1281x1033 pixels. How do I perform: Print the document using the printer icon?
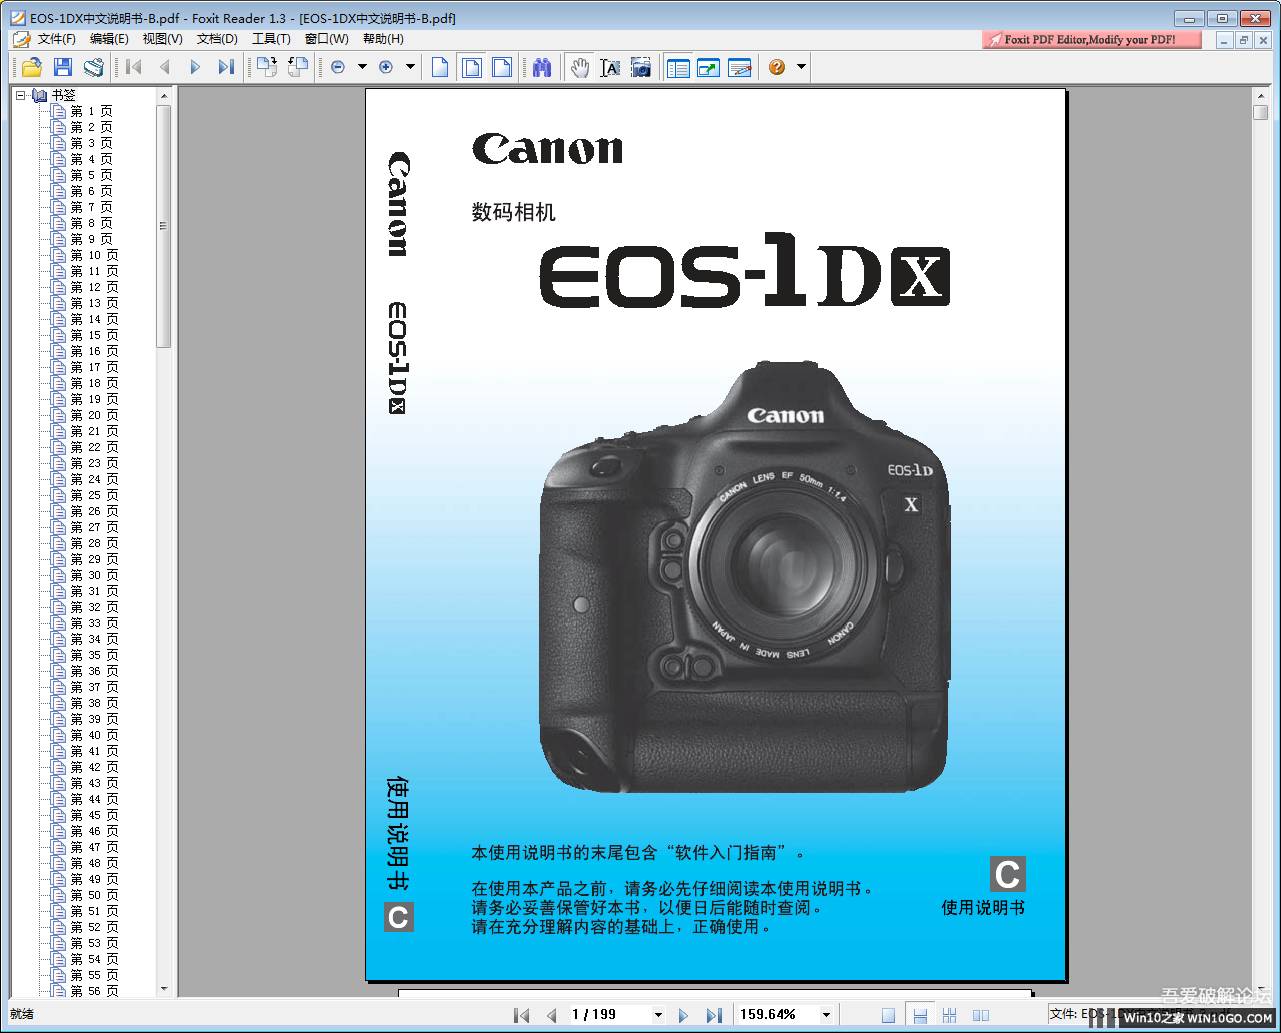coord(94,67)
